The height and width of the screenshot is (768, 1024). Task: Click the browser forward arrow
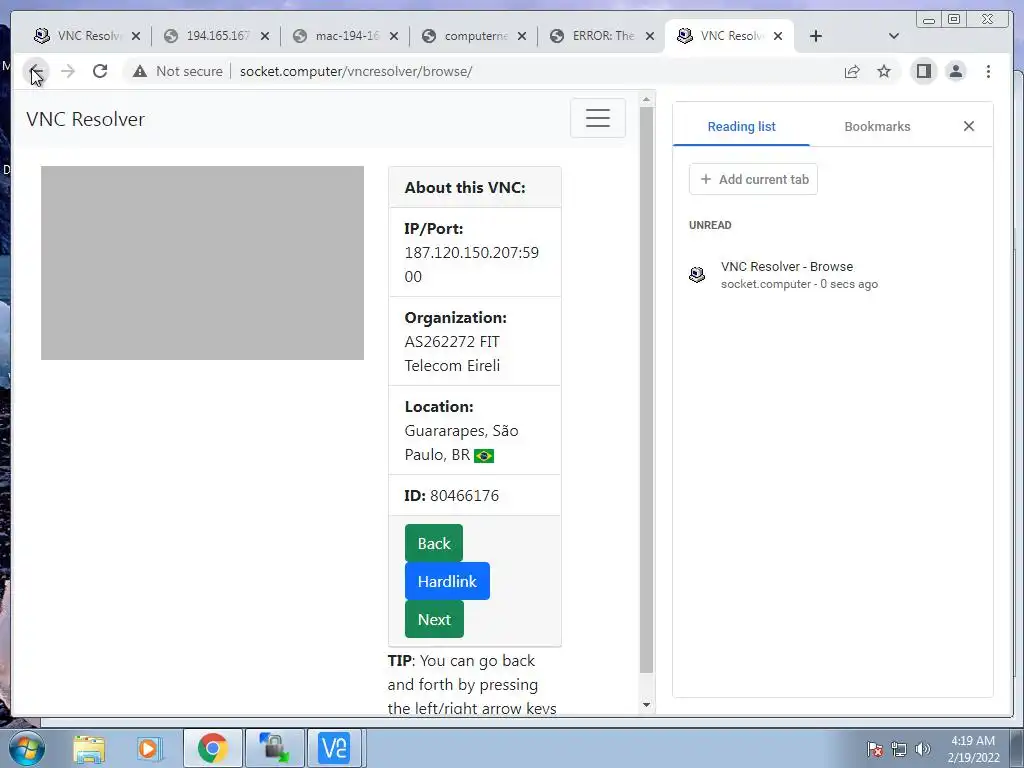point(68,71)
